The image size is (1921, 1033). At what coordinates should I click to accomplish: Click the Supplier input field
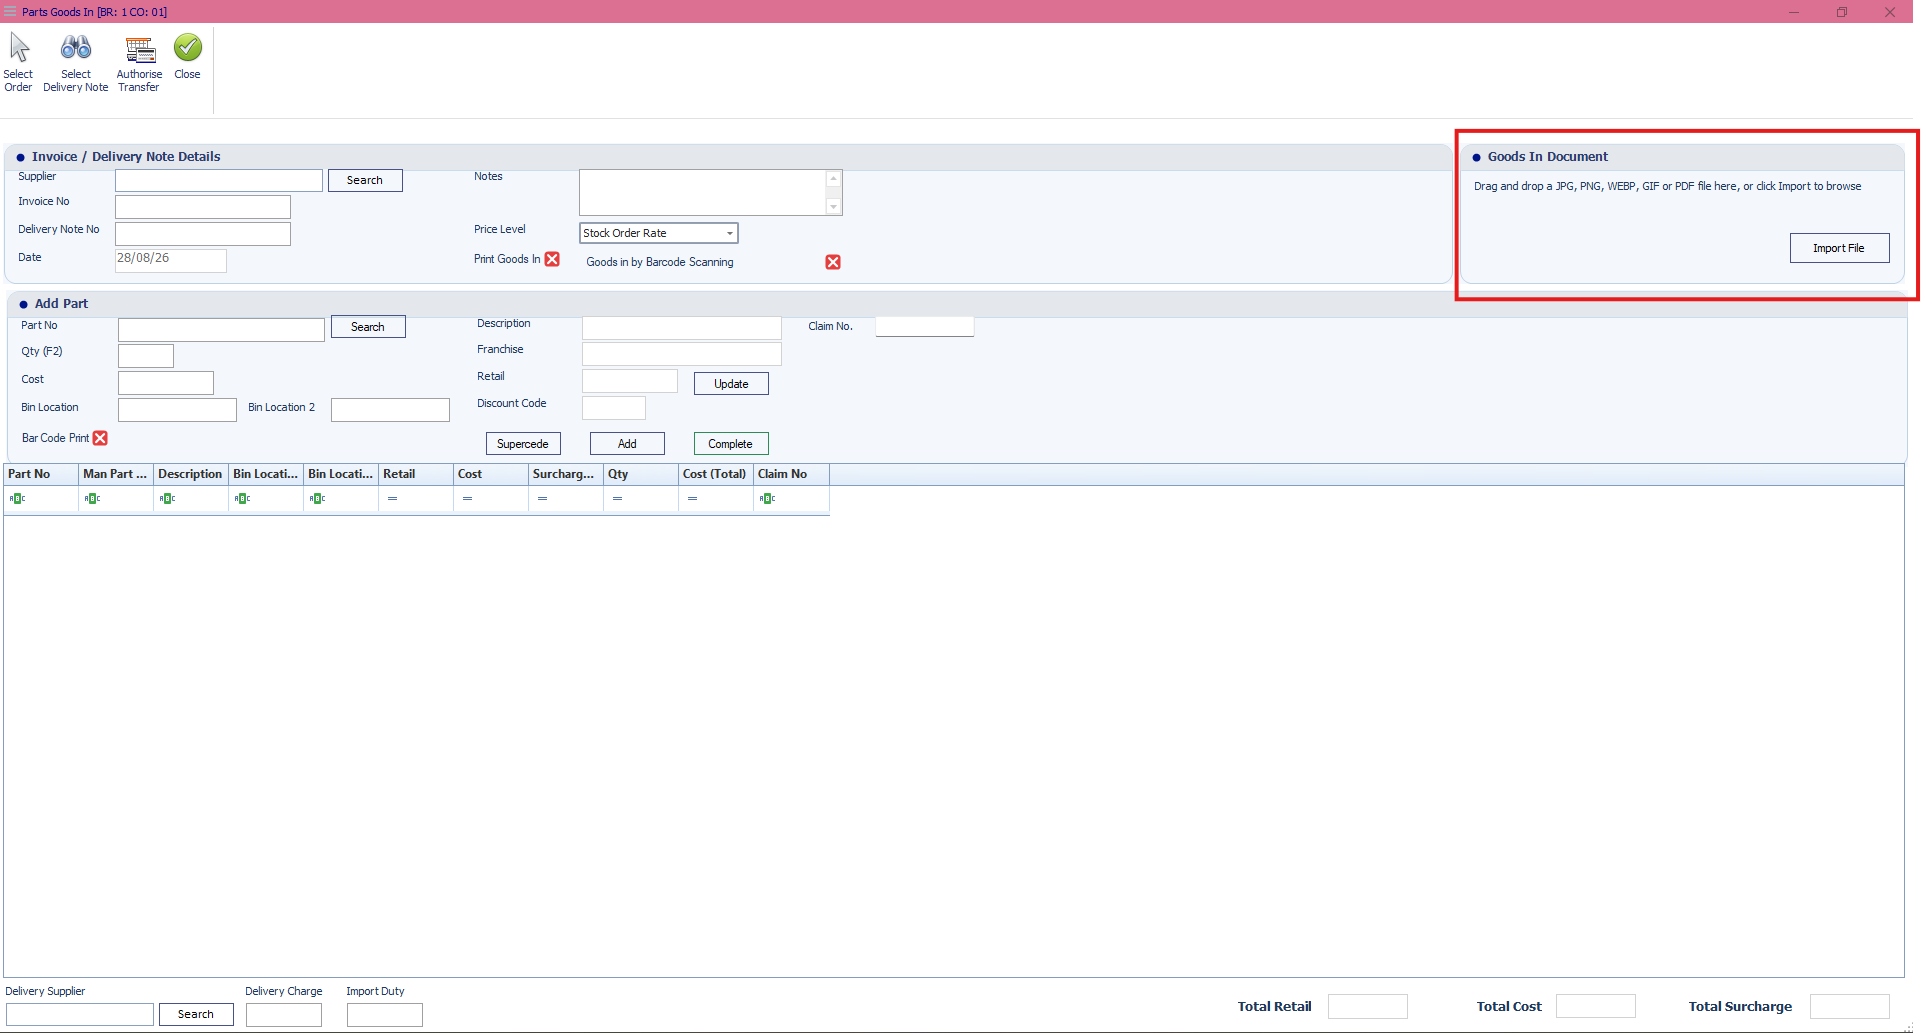(219, 180)
